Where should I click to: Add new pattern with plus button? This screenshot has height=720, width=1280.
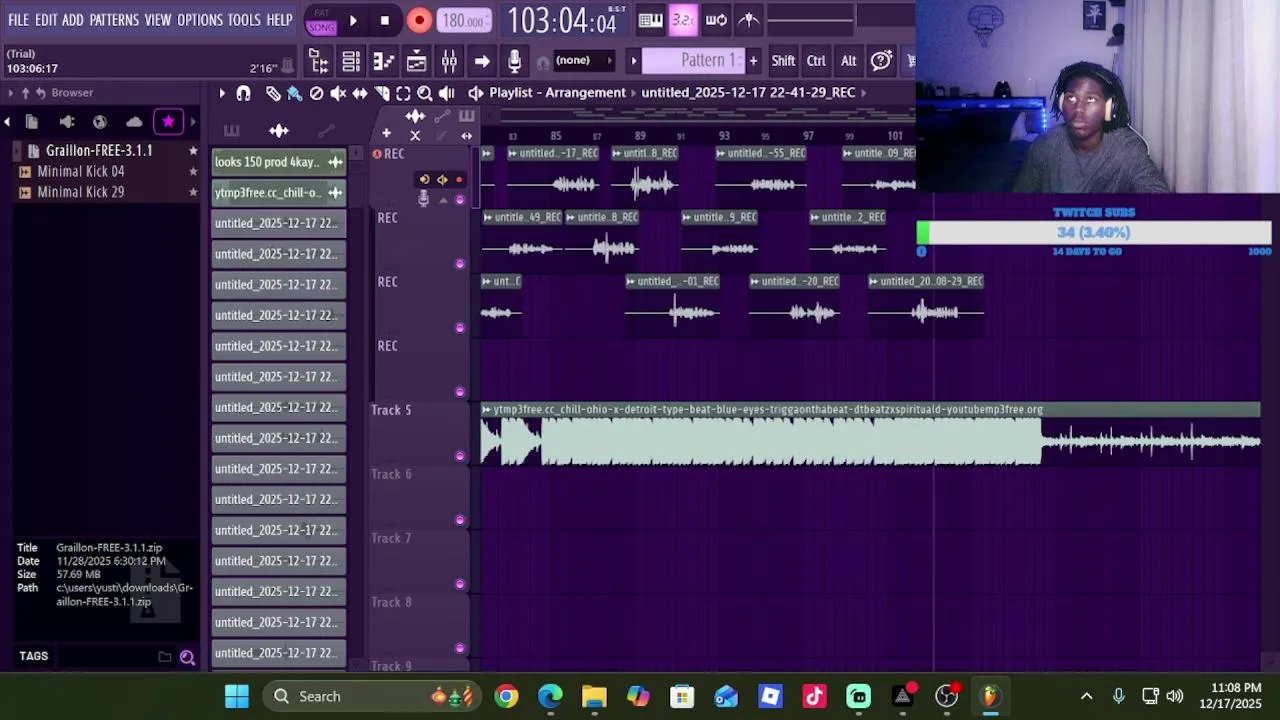[x=753, y=61]
